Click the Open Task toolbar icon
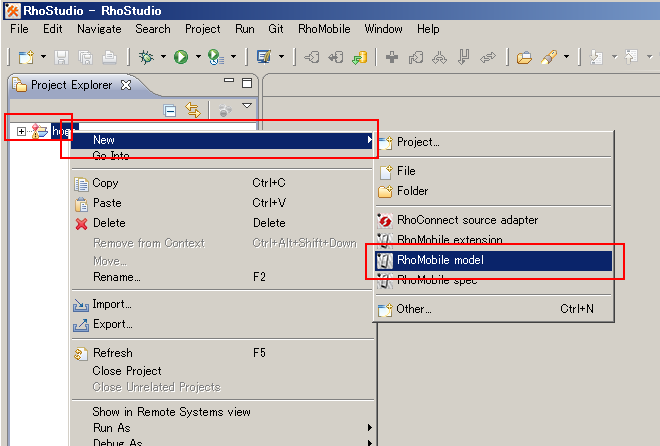660x446 pixels. (x=264, y=57)
